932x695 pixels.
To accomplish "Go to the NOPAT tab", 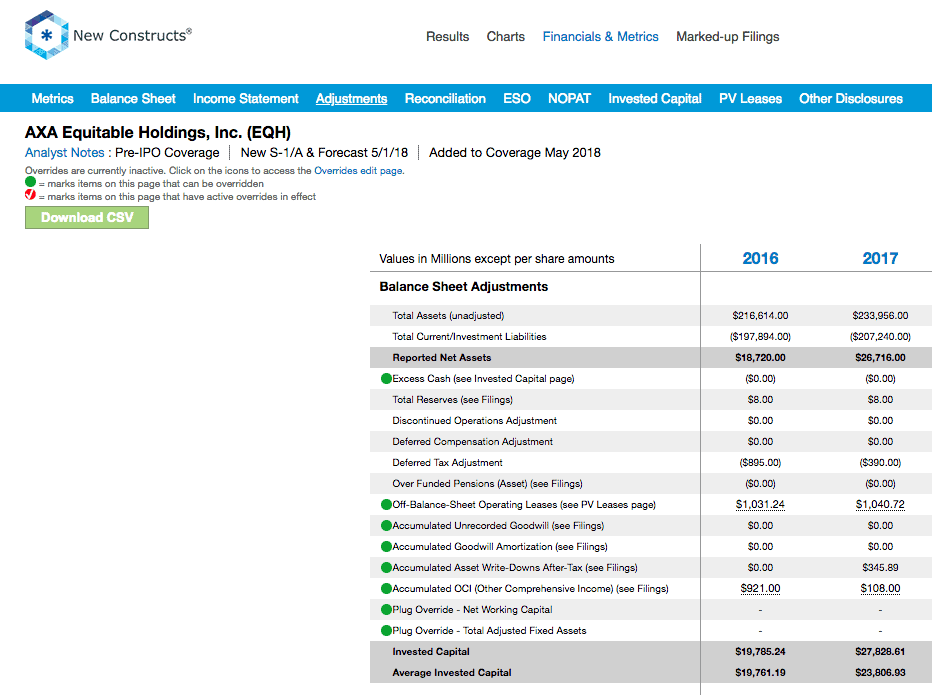I will point(569,99).
